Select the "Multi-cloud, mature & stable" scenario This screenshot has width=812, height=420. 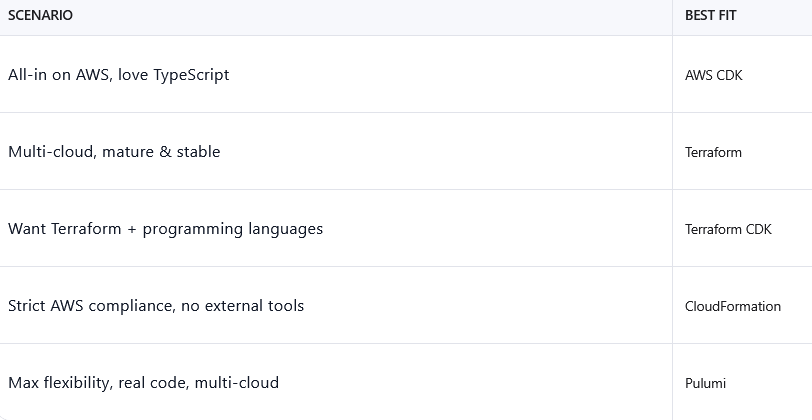pos(114,152)
